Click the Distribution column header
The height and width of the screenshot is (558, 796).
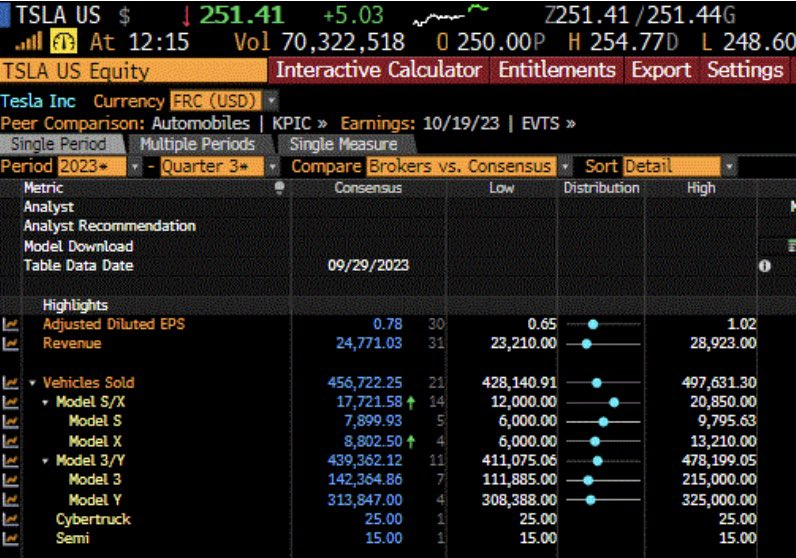coord(602,188)
